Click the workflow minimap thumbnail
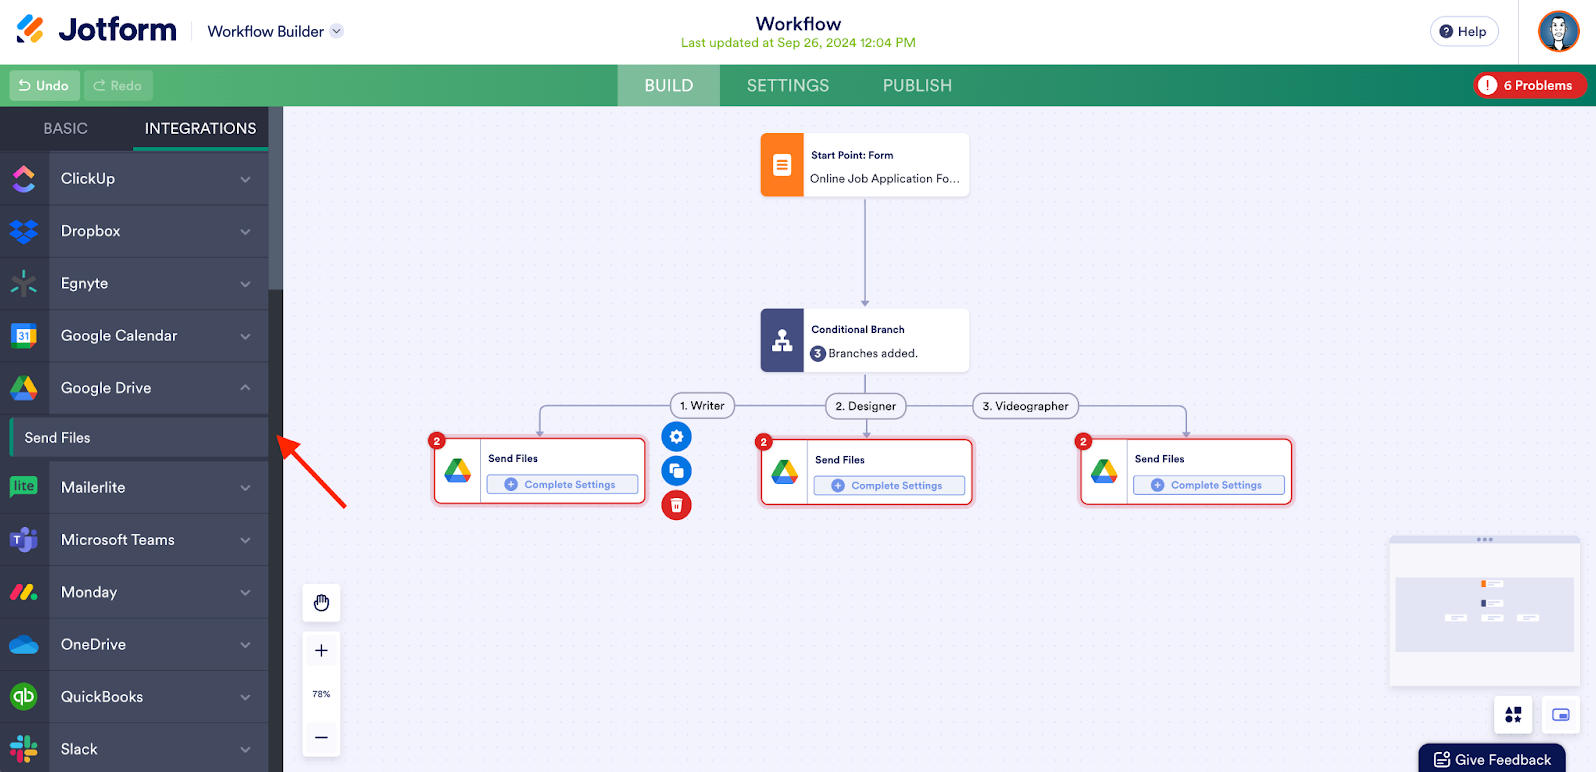Image resolution: width=1596 pixels, height=772 pixels. [1484, 614]
